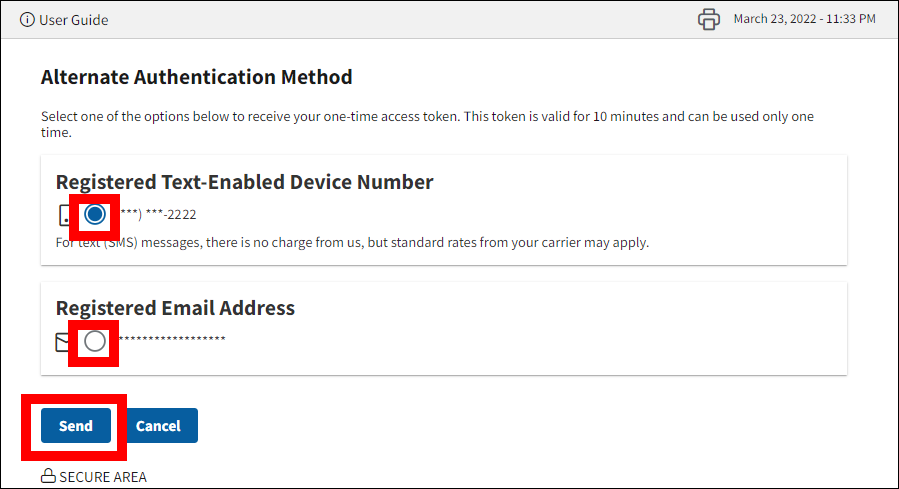Click the Registered Email Address heading
Viewport: 899px width, 489px height.
(x=175, y=308)
